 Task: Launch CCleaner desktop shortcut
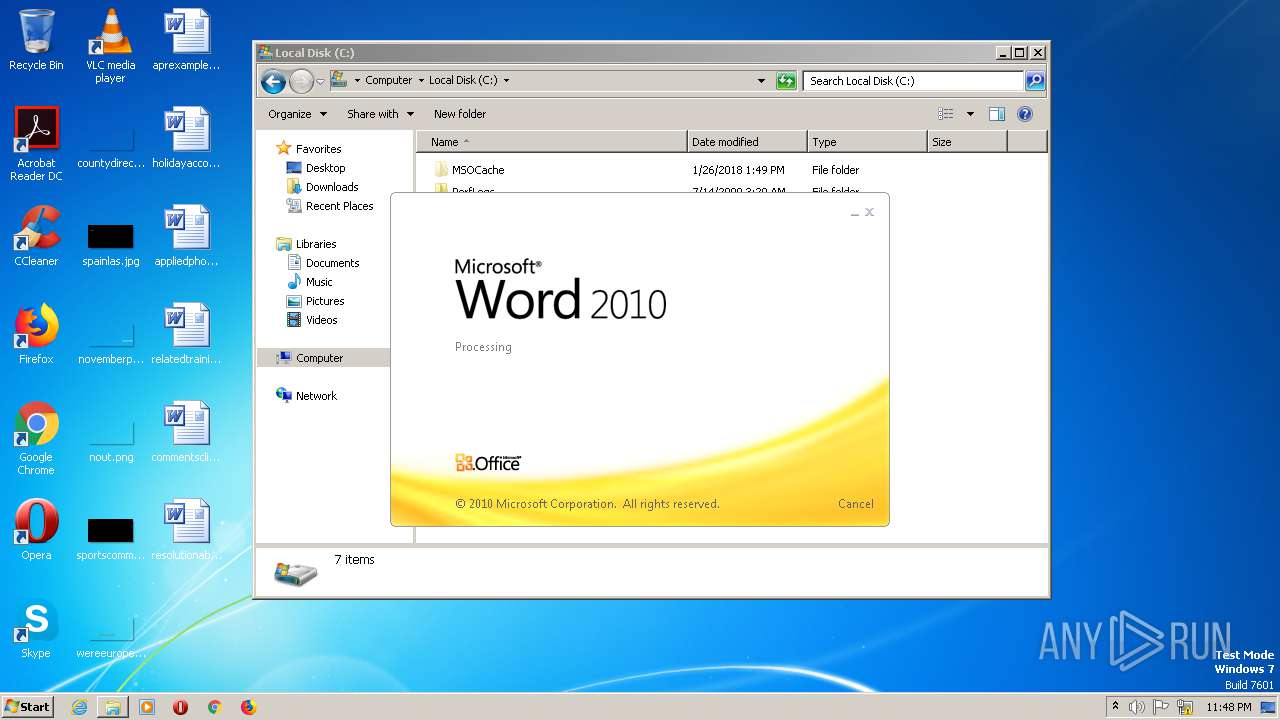coord(36,236)
